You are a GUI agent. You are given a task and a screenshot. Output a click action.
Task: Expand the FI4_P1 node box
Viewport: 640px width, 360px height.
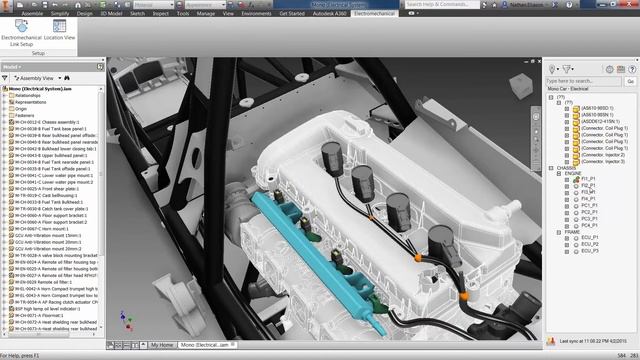point(567,199)
